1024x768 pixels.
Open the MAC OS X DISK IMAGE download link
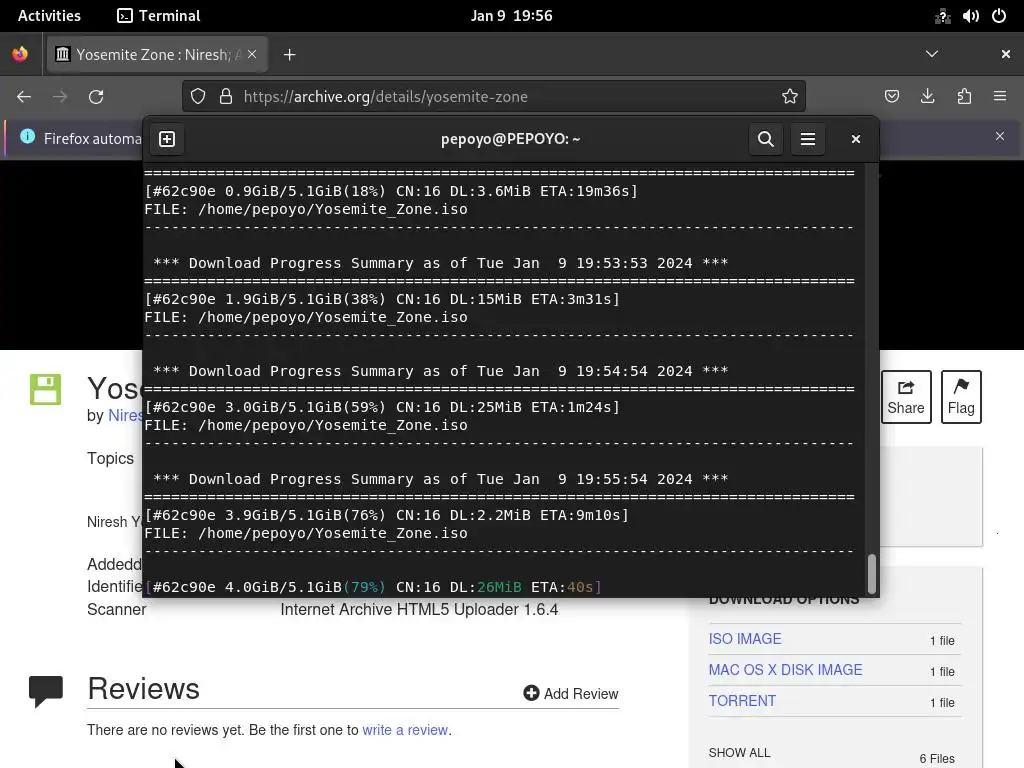pyautogui.click(x=785, y=669)
